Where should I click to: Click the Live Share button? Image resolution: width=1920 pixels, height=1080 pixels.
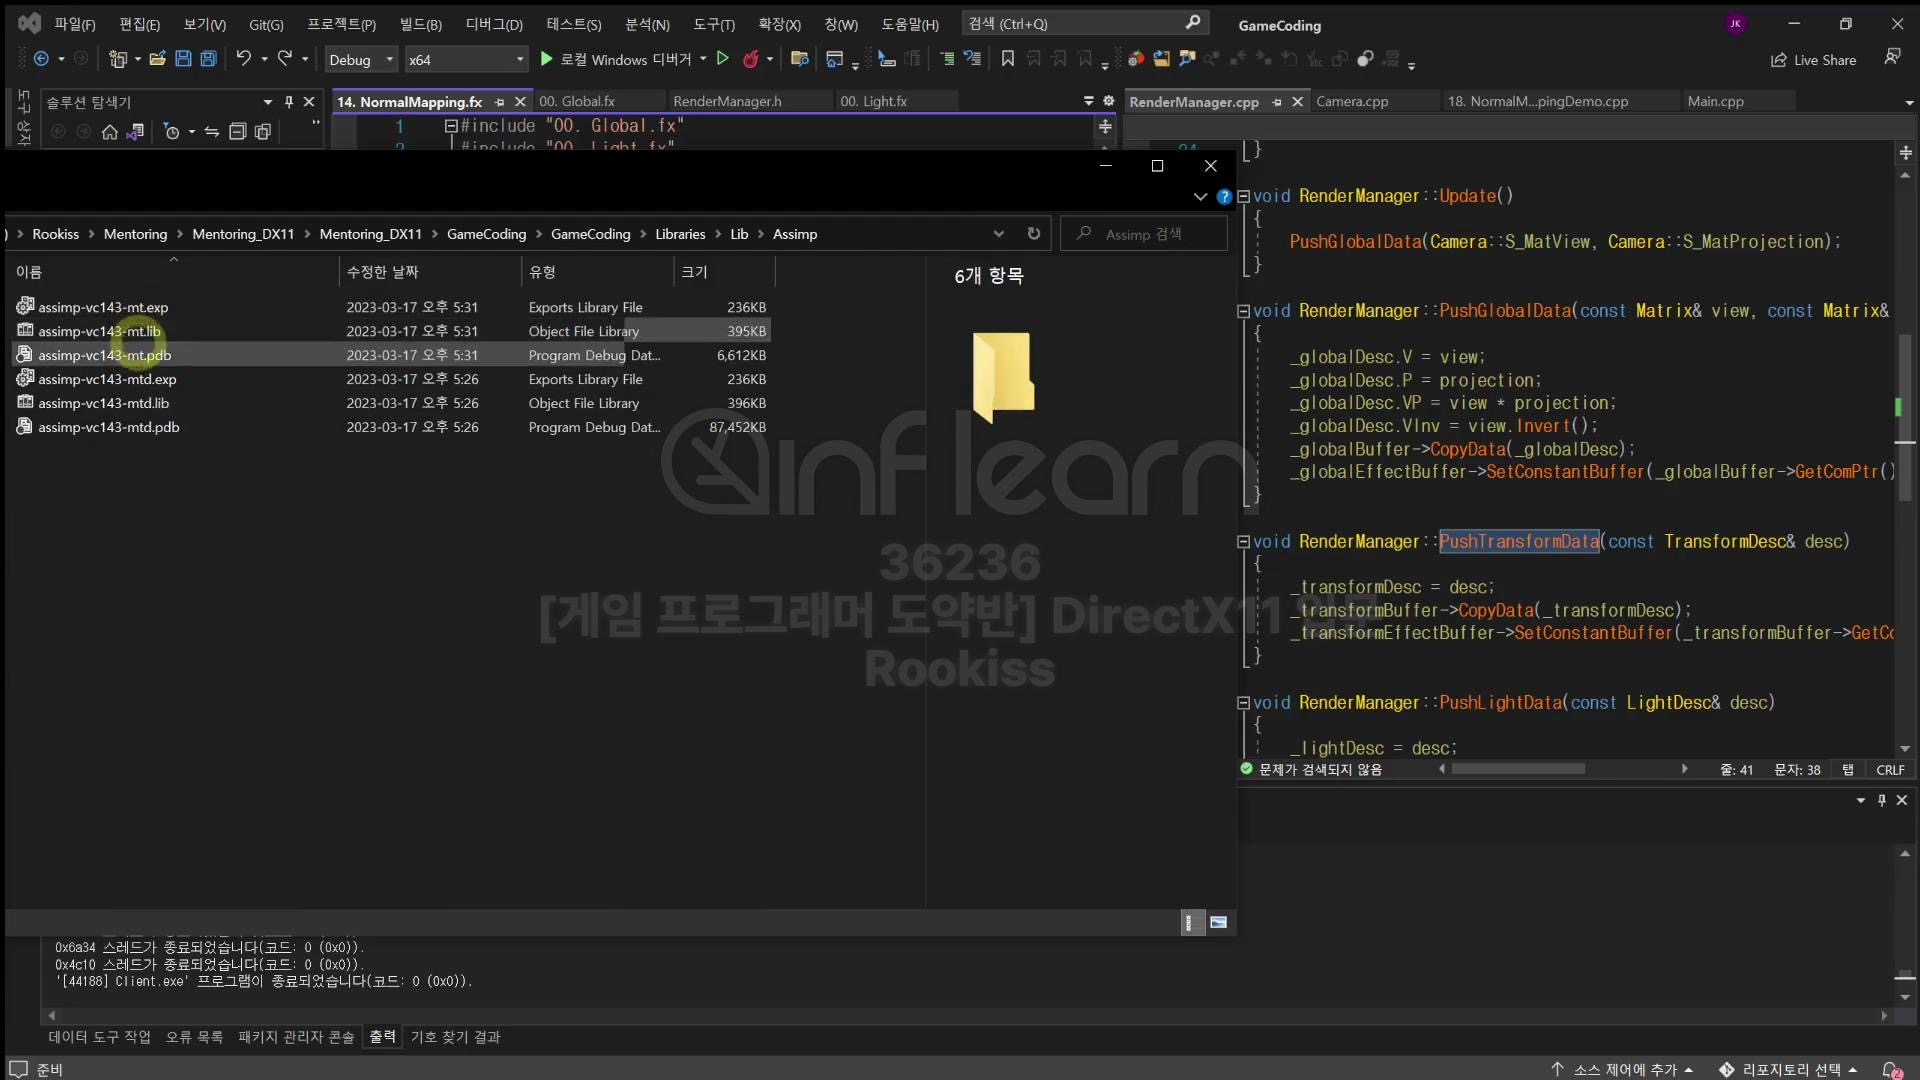1813,60
